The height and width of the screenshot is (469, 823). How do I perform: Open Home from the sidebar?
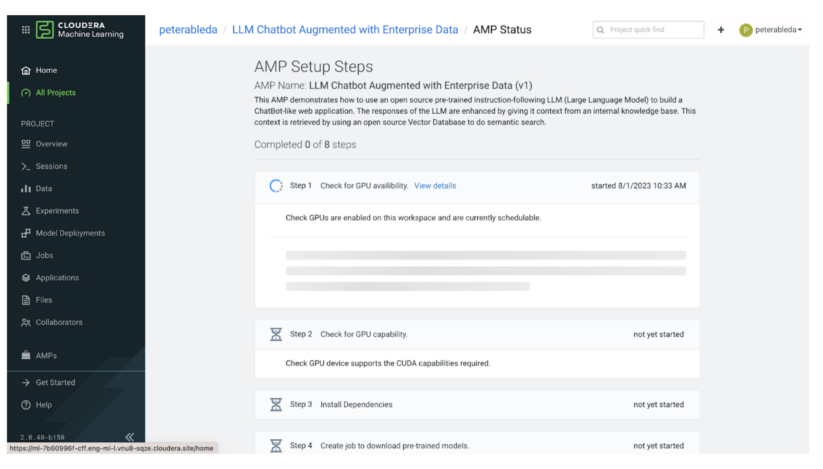point(46,70)
